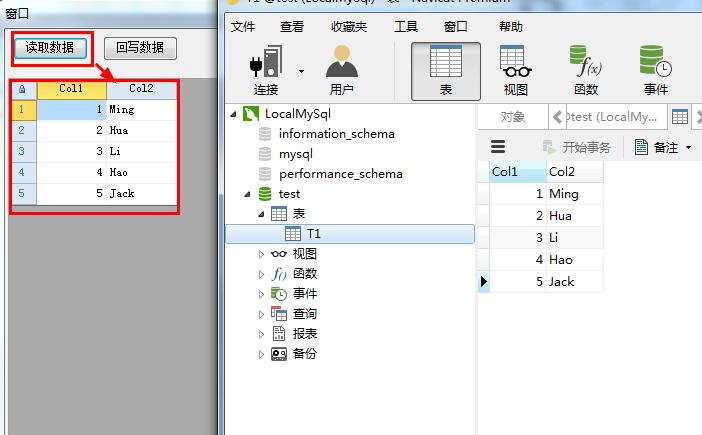This screenshot has height=435, width=702.
Task: Expand the 备份 tree node
Action: (x=261, y=354)
